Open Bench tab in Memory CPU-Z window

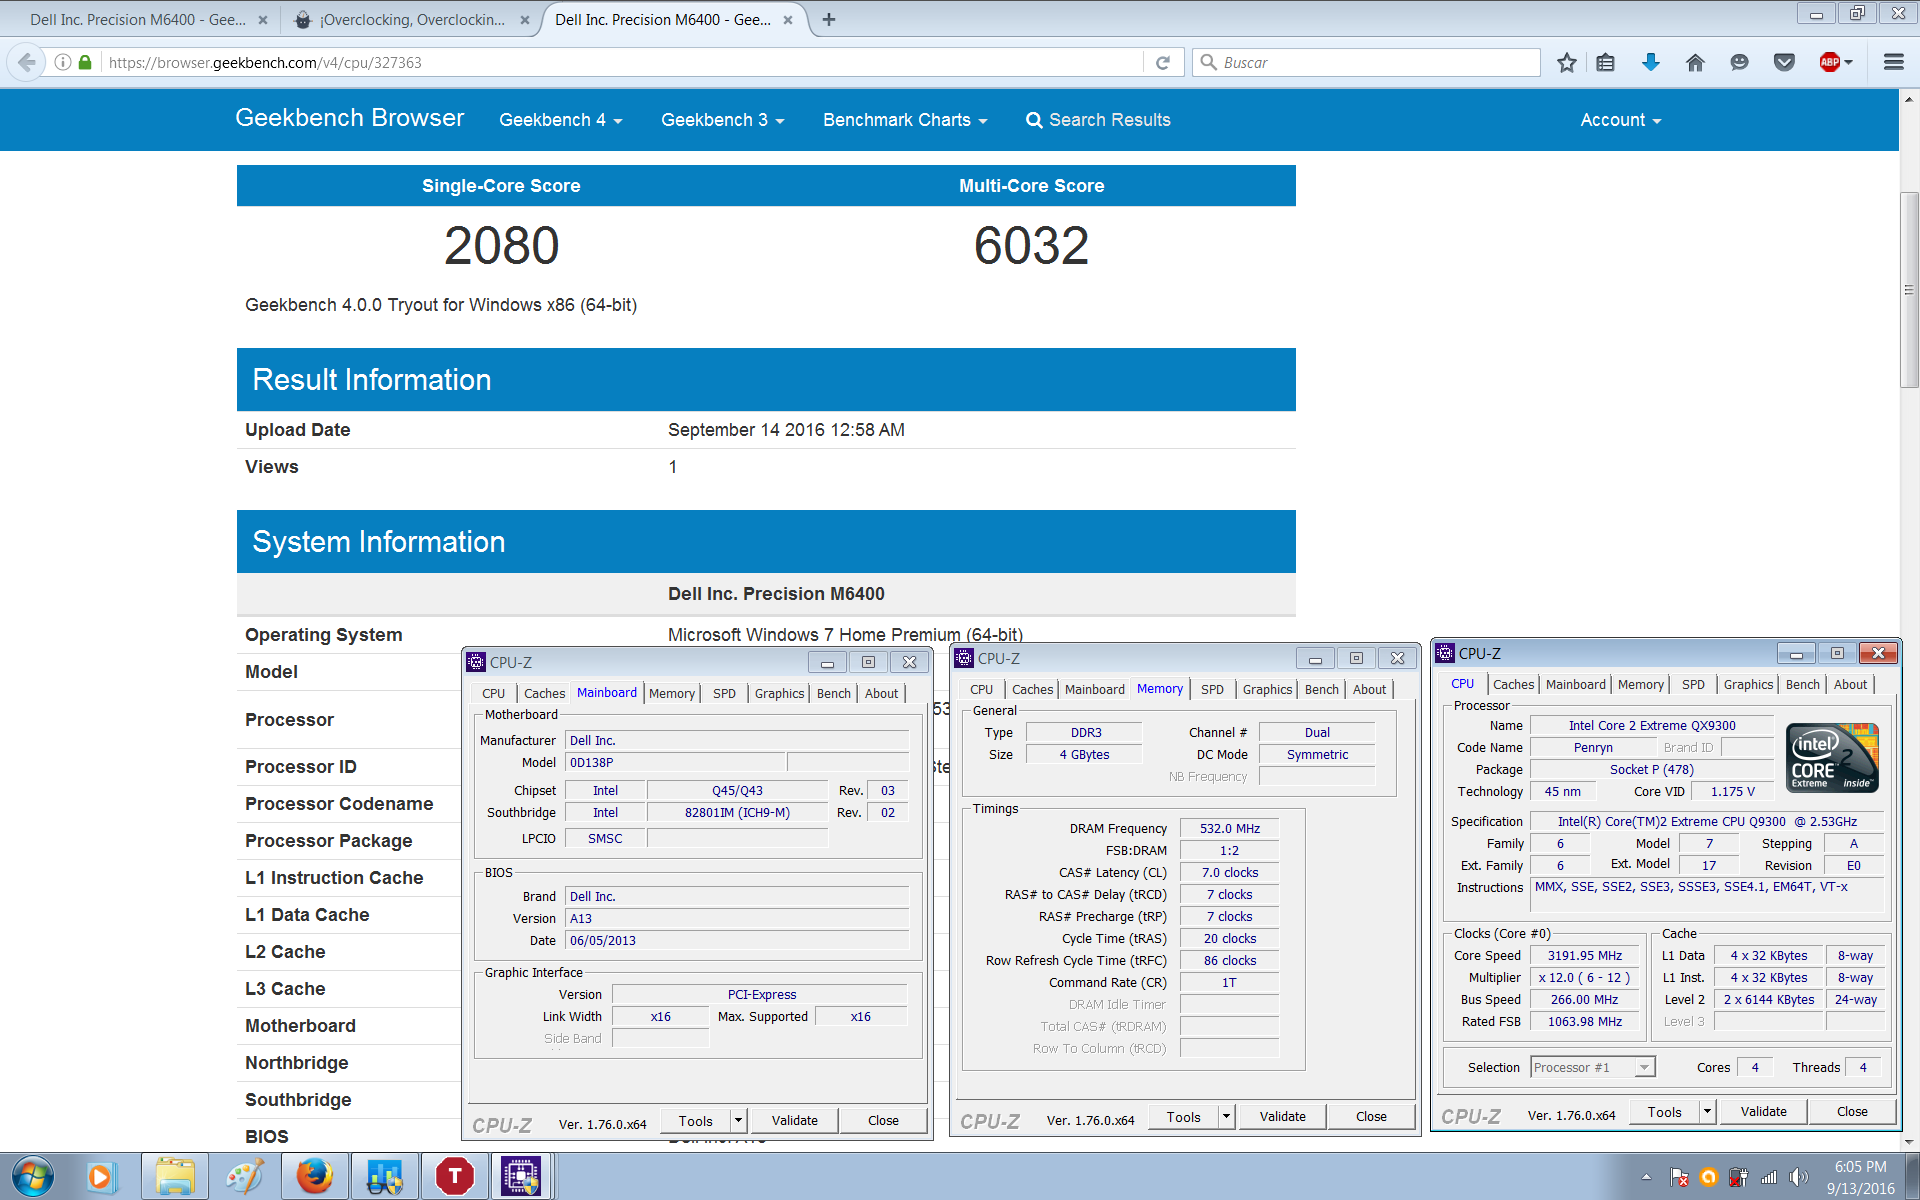[x=1321, y=689]
